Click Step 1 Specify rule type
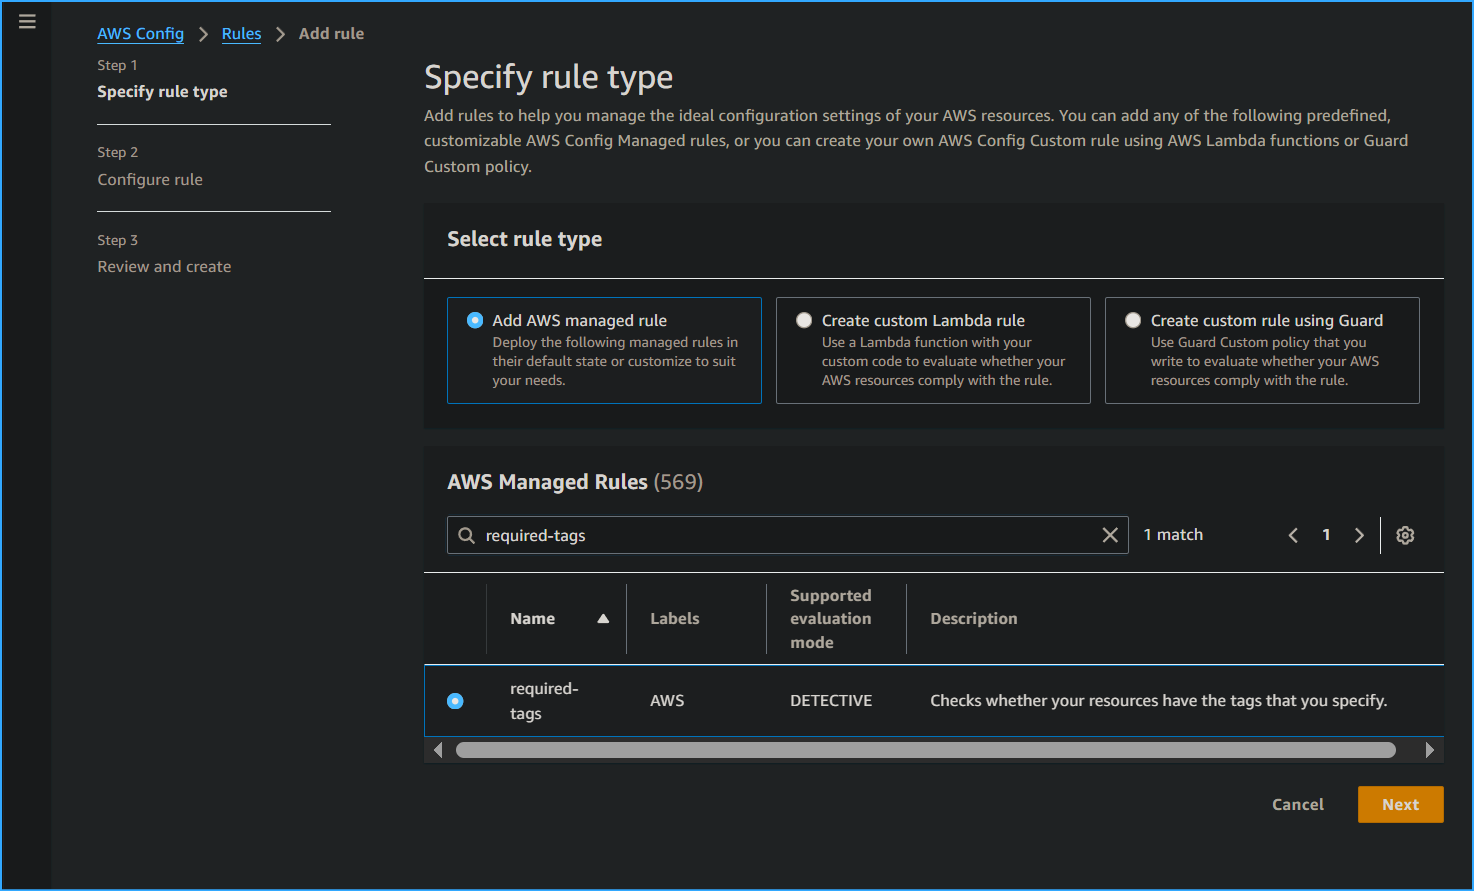 (162, 91)
